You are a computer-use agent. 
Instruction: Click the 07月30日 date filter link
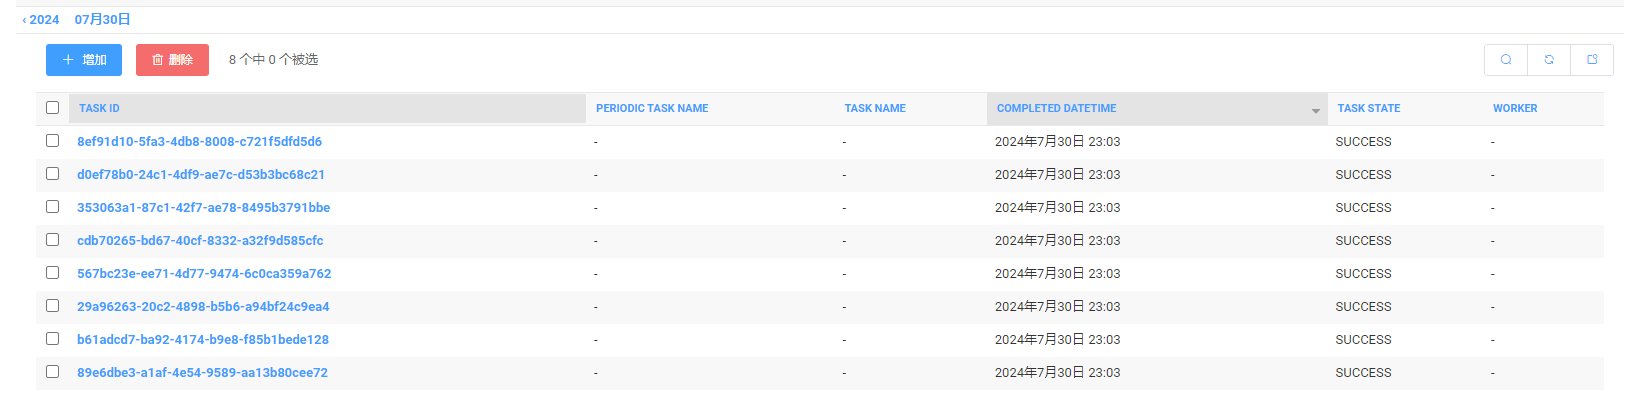click(102, 20)
